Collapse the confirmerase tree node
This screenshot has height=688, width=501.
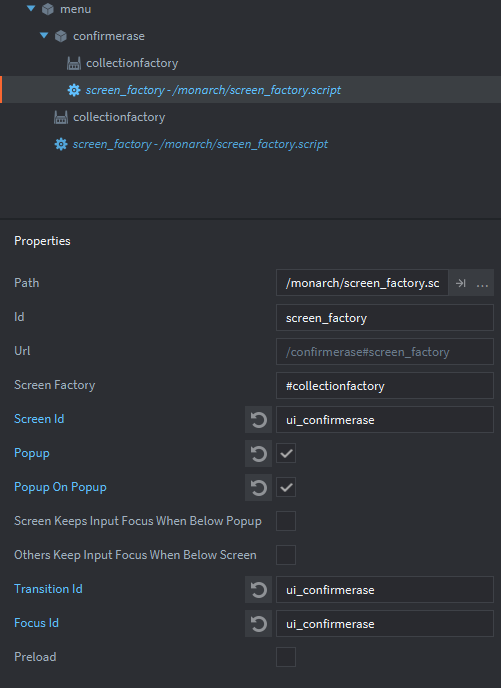point(44,36)
